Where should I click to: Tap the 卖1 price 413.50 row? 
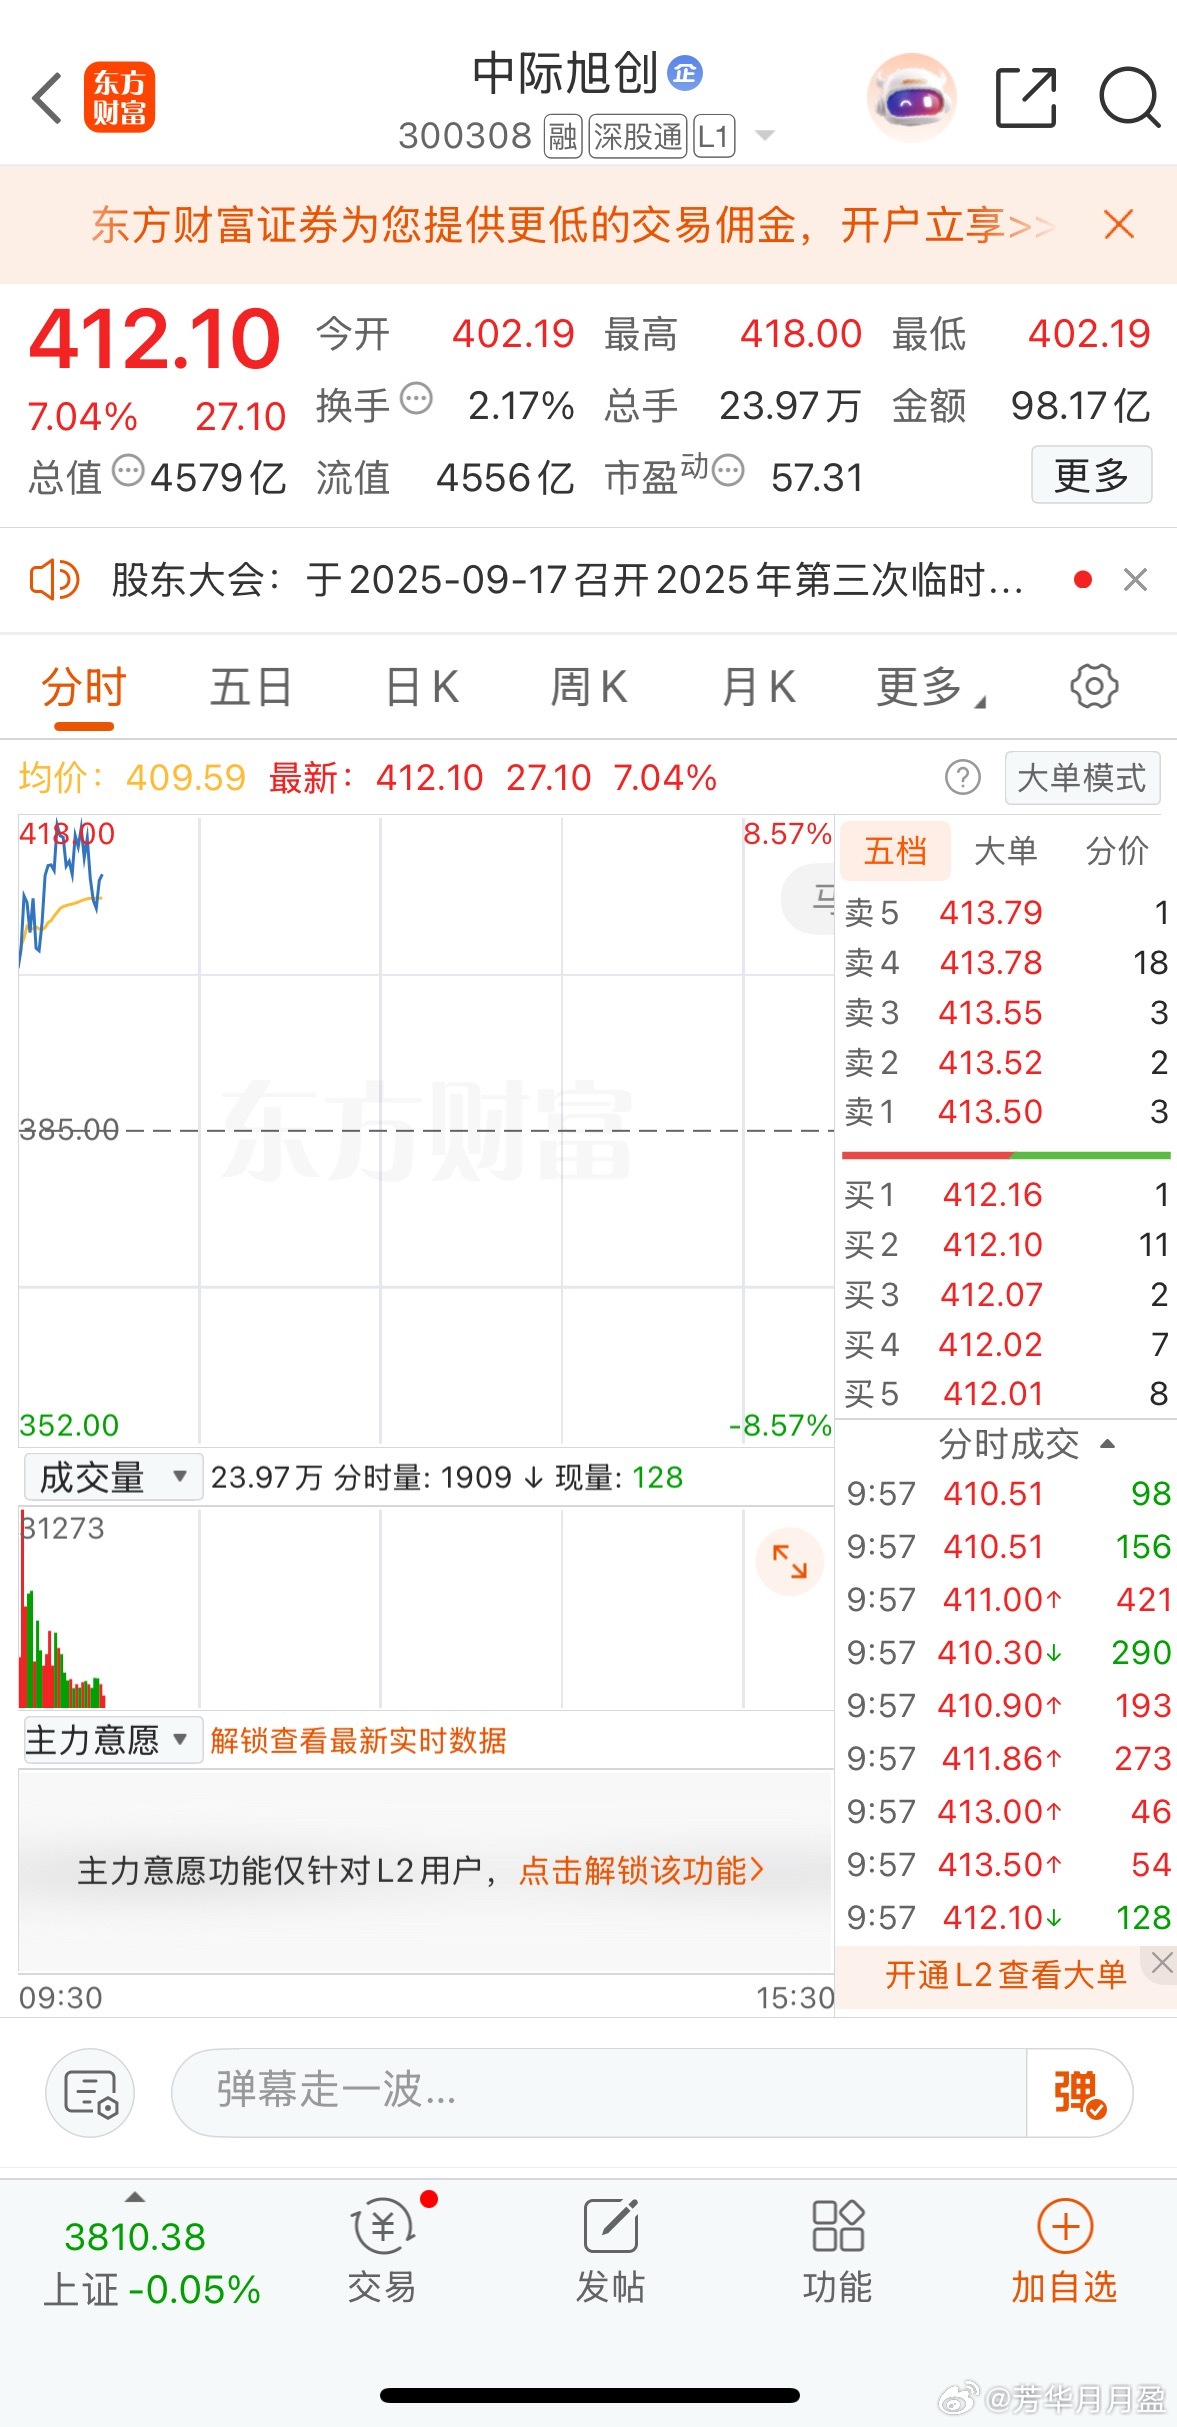pyautogui.click(x=1006, y=1111)
